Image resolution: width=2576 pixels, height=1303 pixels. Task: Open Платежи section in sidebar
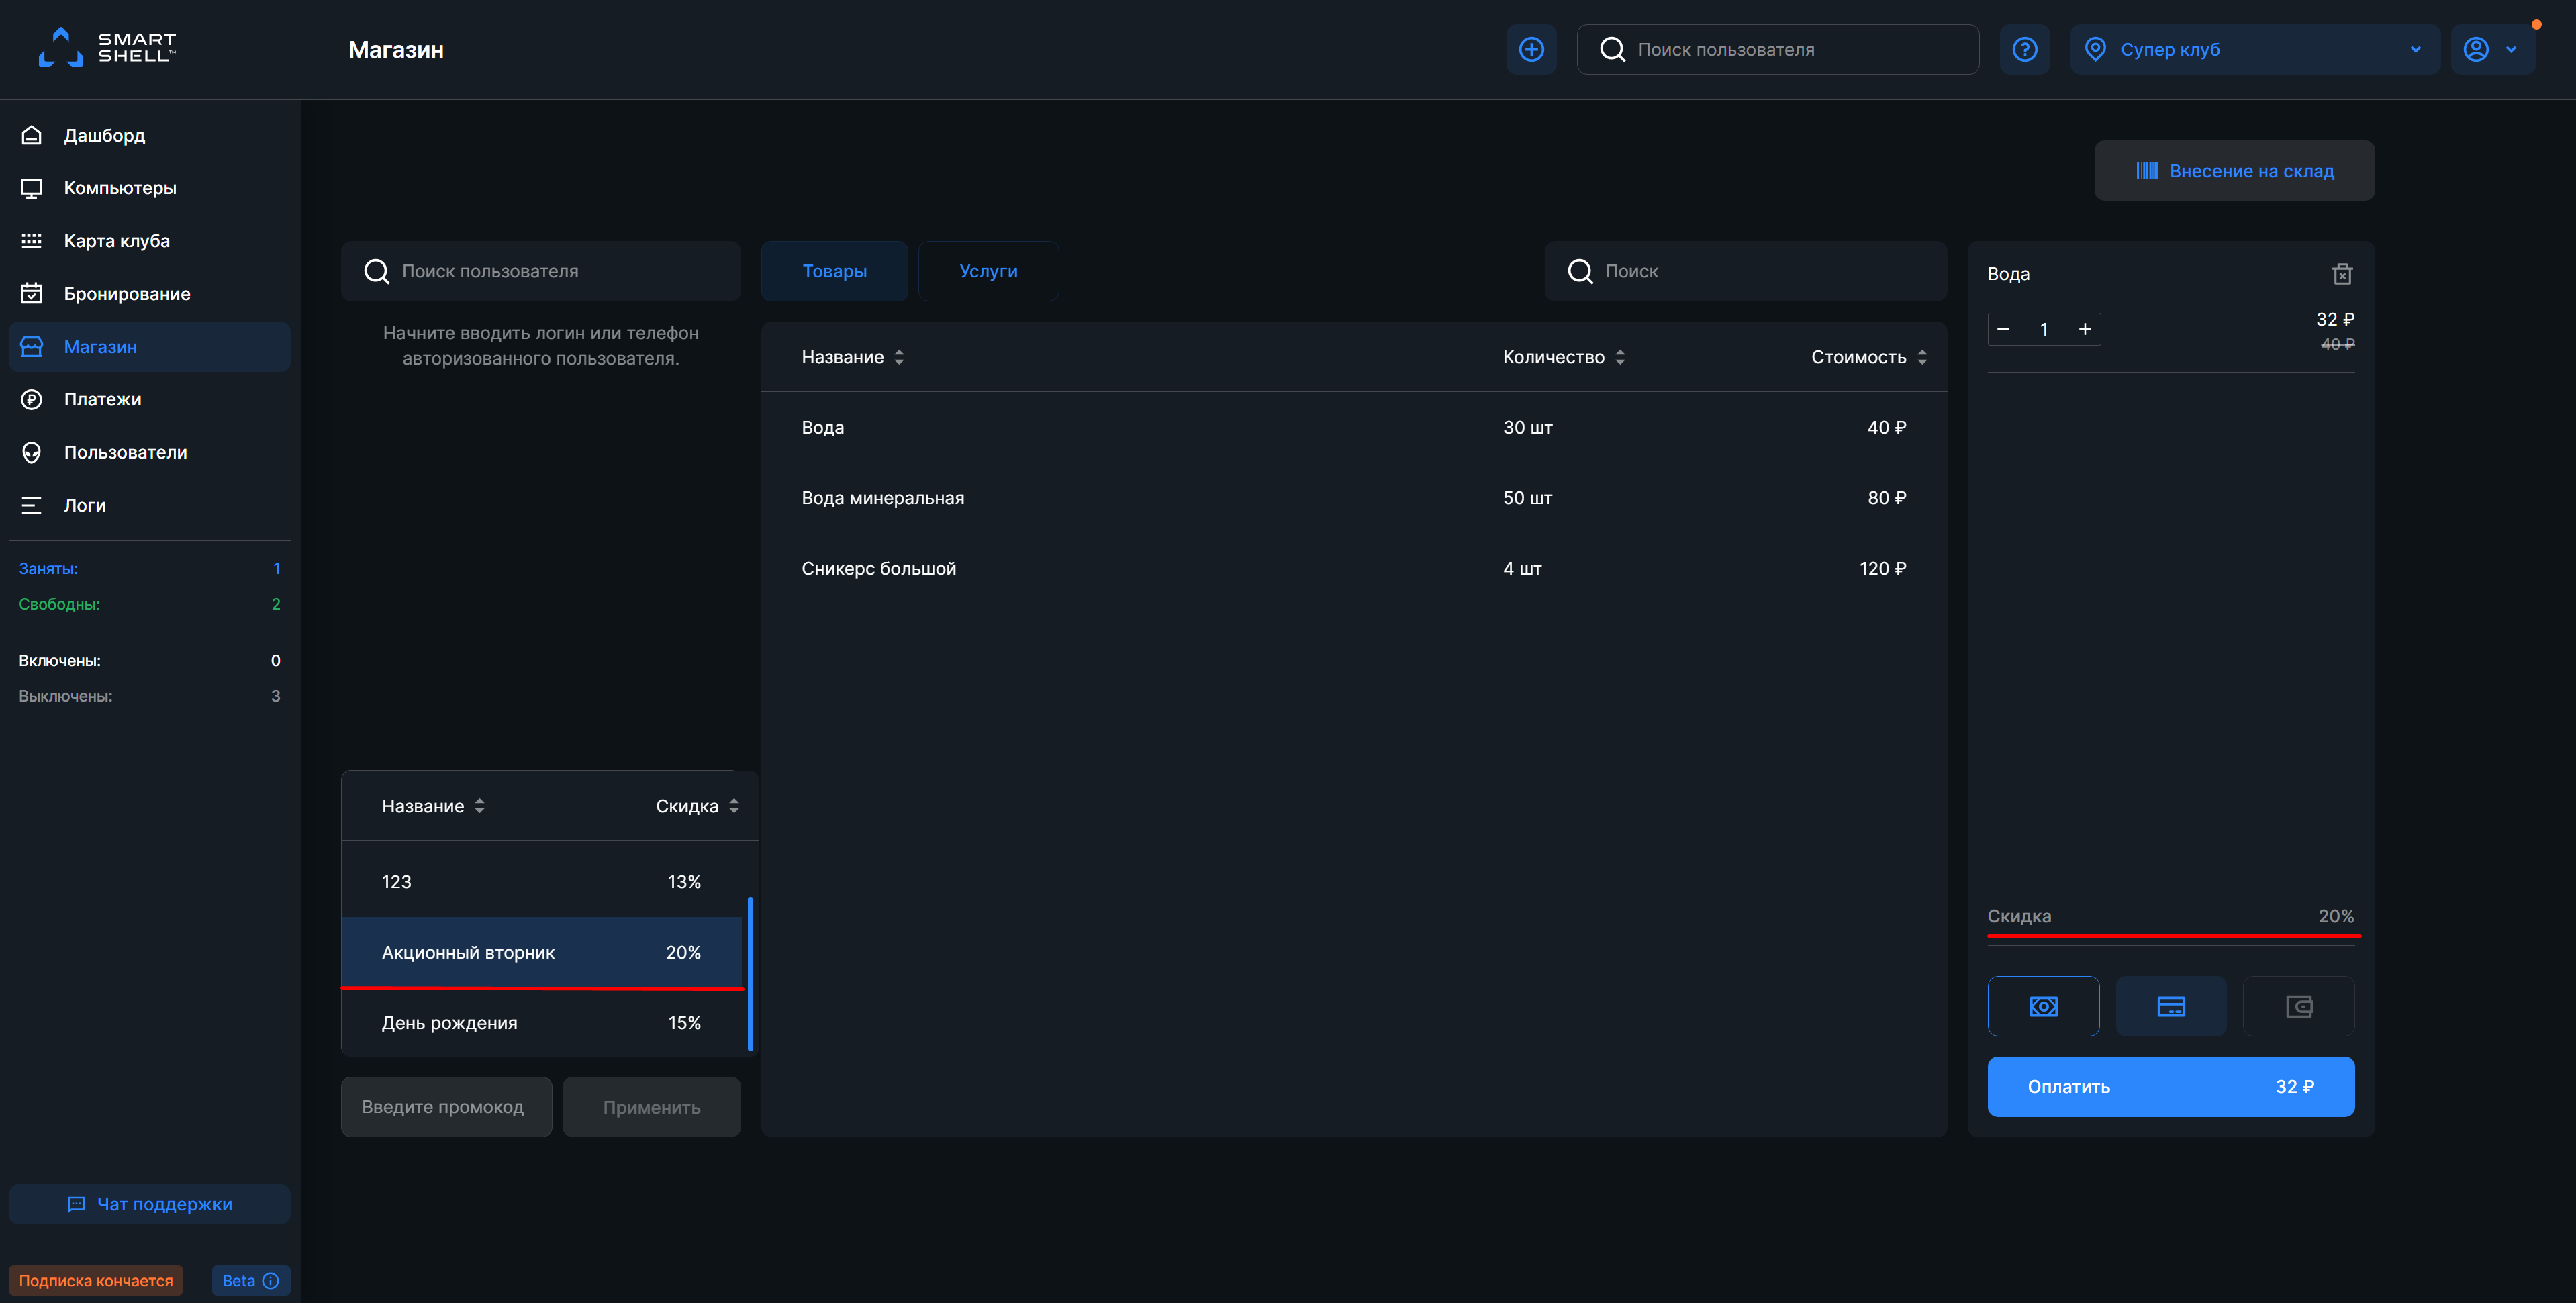tap(102, 399)
